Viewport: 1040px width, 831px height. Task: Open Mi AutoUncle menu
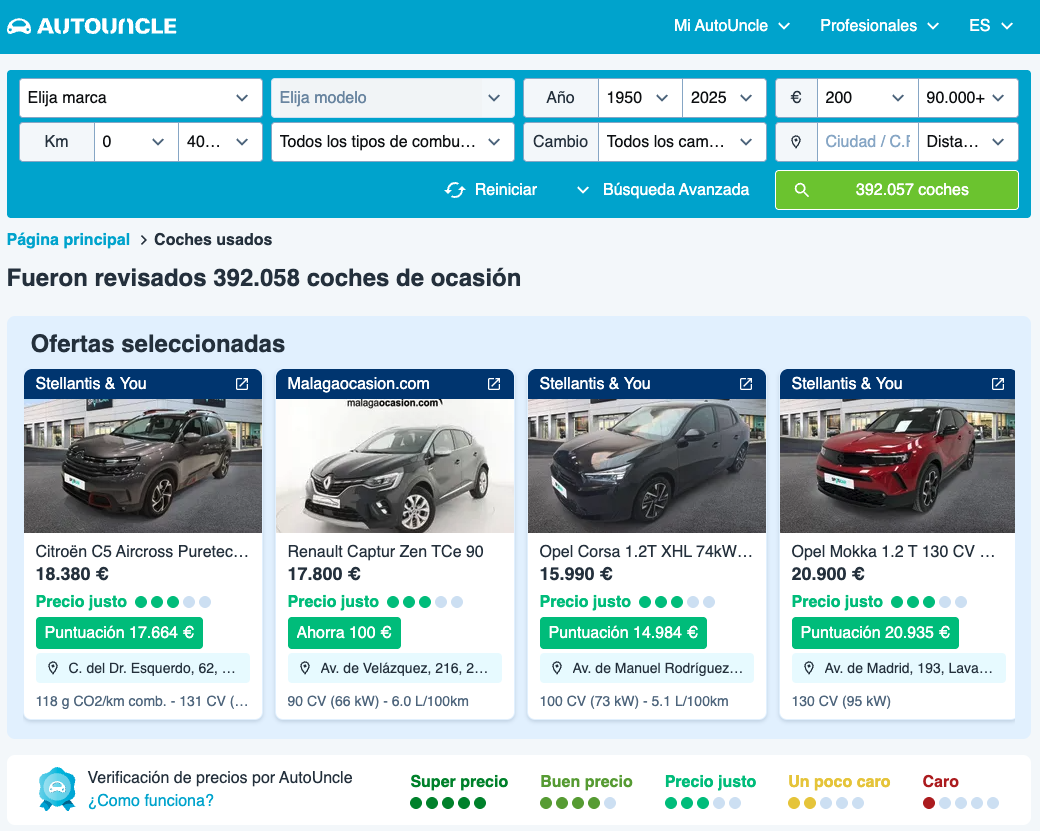pos(732,26)
